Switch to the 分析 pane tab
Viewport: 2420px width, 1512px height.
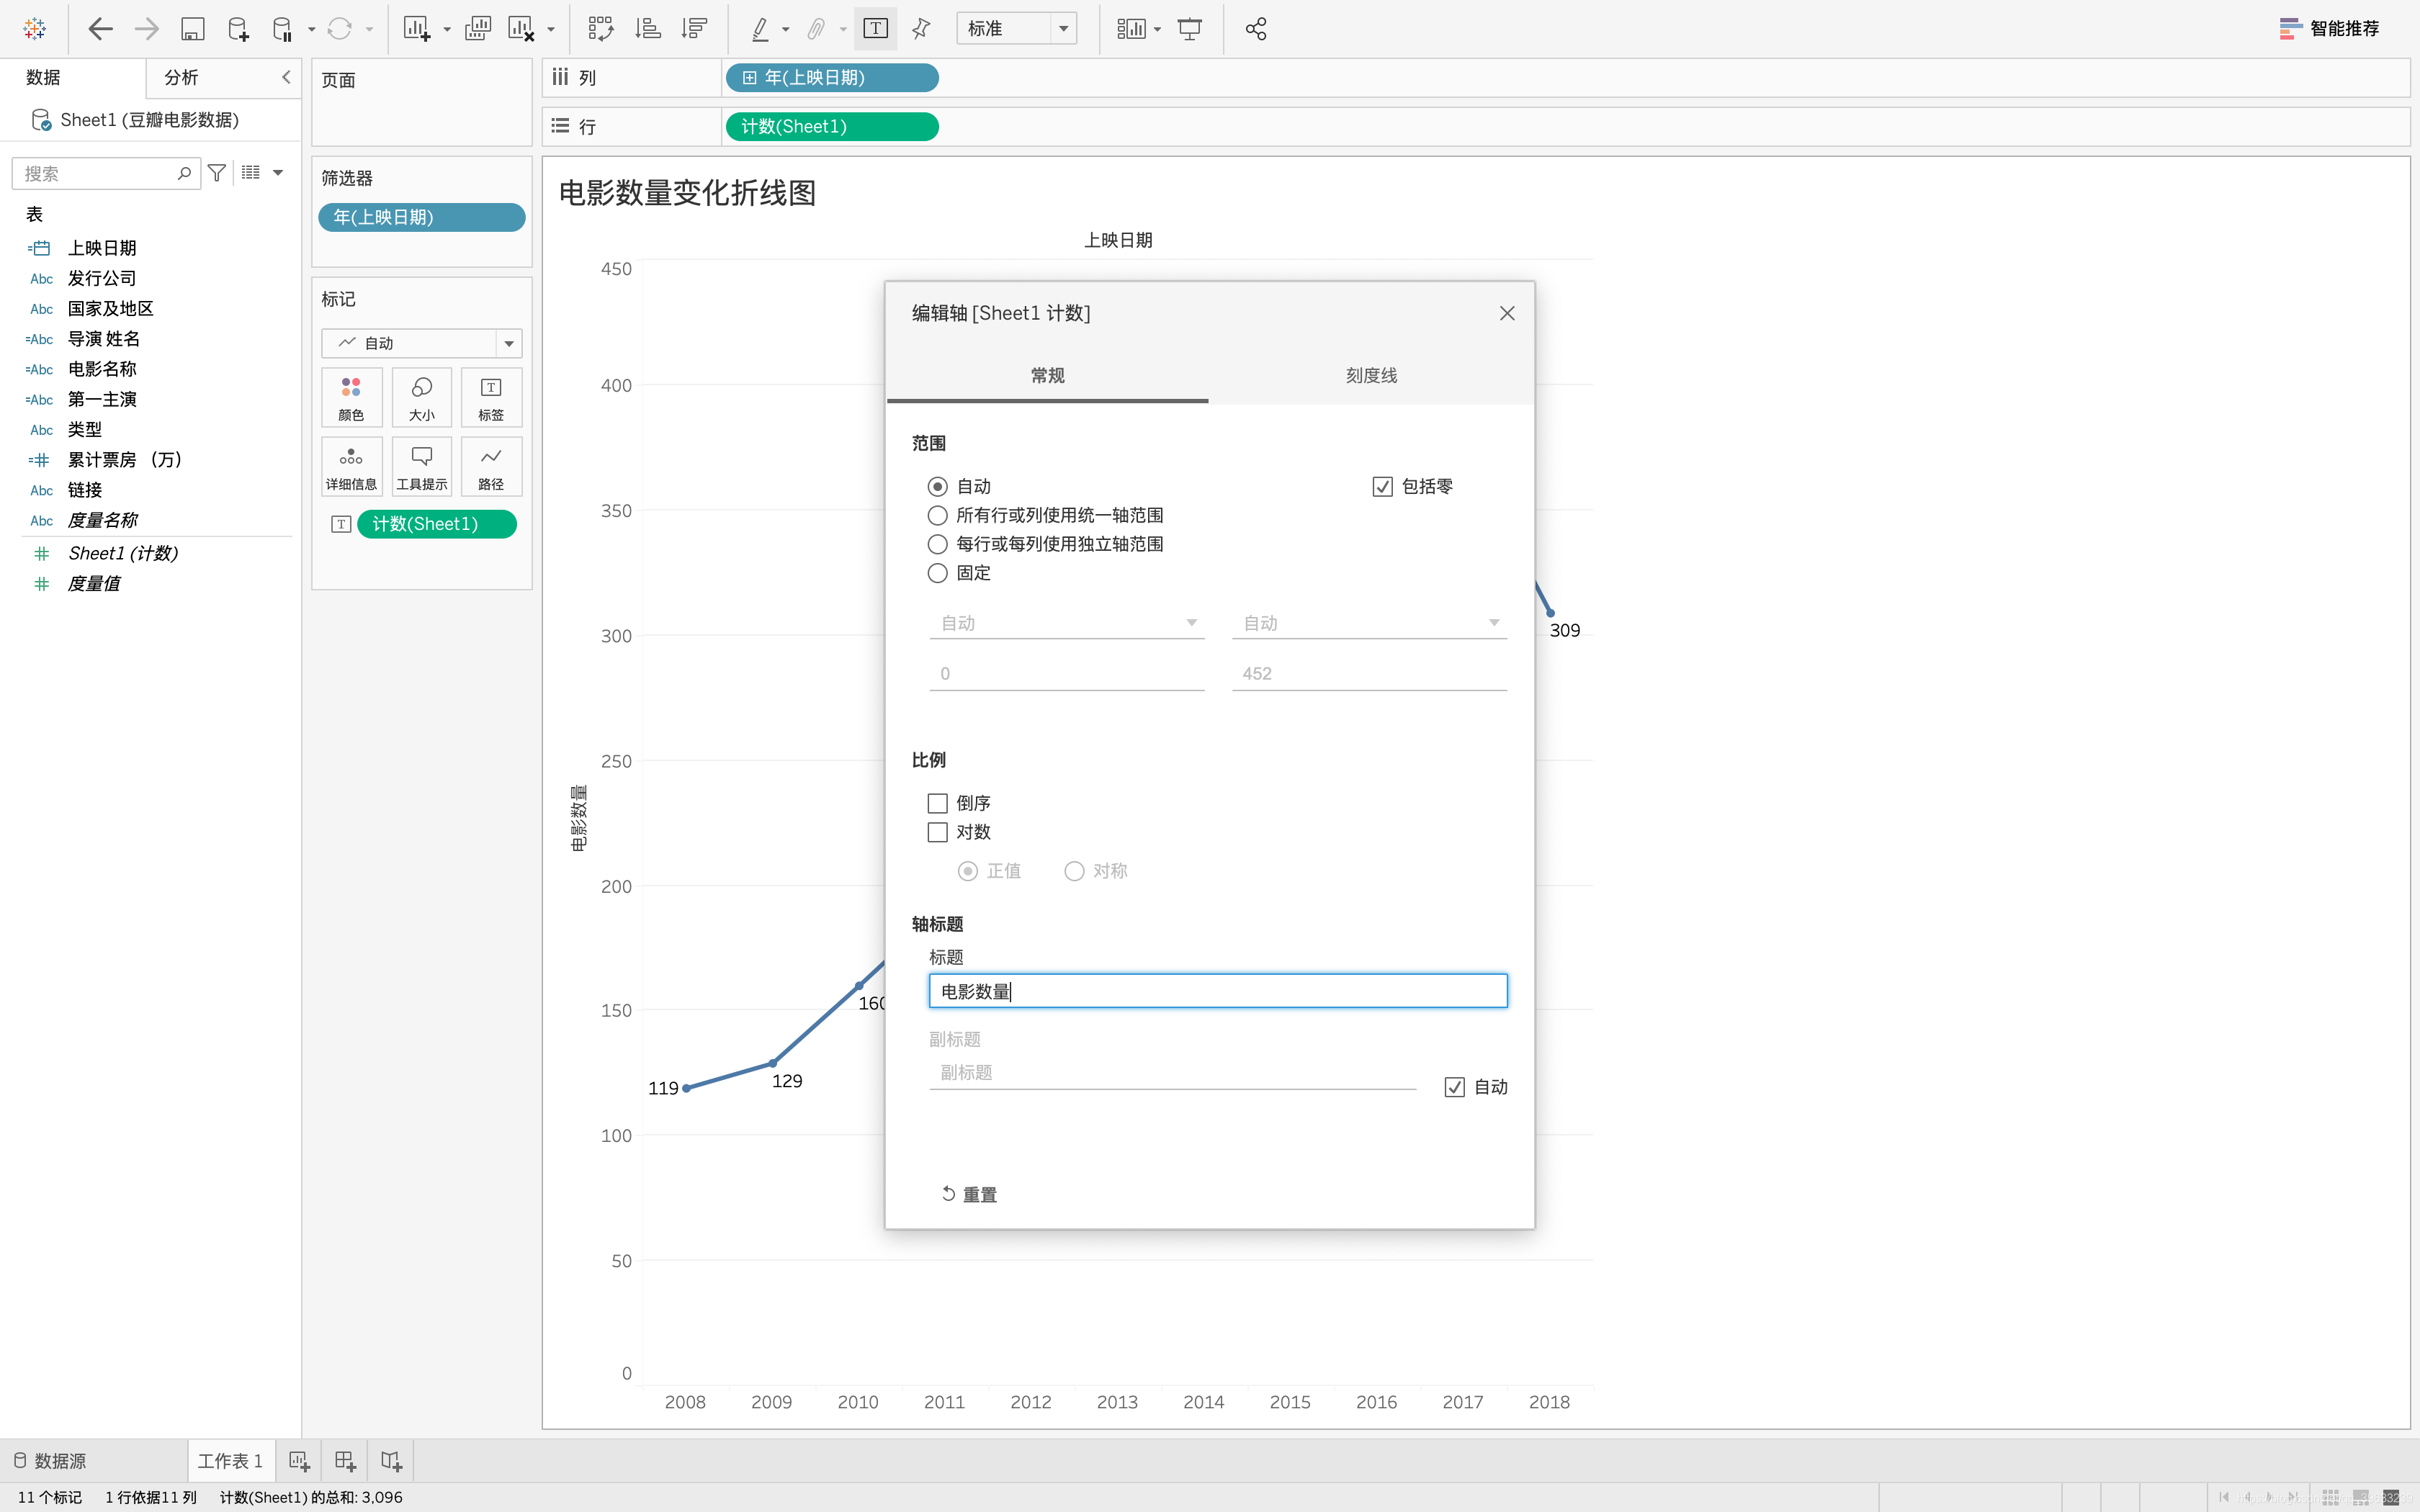181,77
